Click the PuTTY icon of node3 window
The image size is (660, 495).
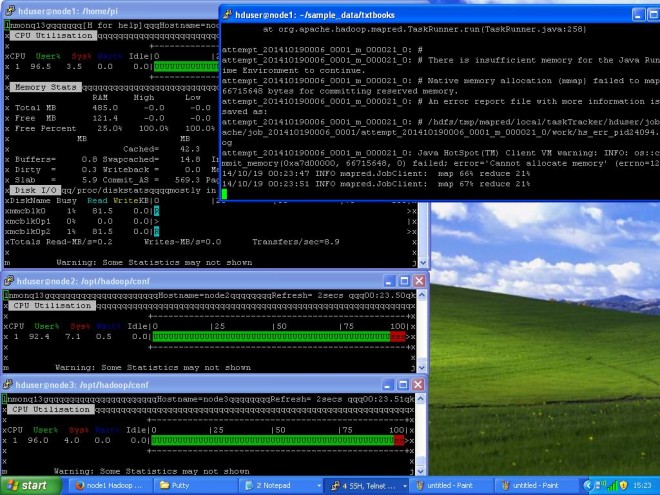click(x=9, y=384)
